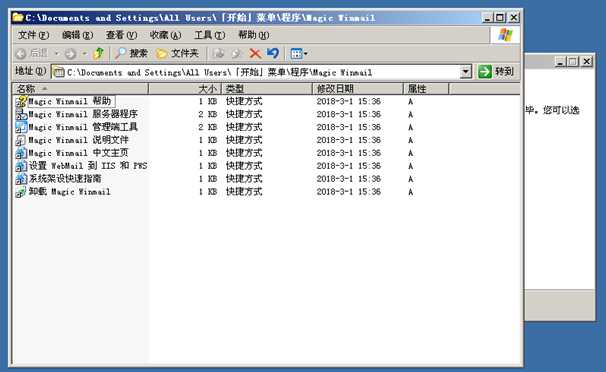Screen dimensions: 606x372
Task: Select the 设置 WebMail 到 IIS 和 PWS icon
Action: (x=21, y=166)
